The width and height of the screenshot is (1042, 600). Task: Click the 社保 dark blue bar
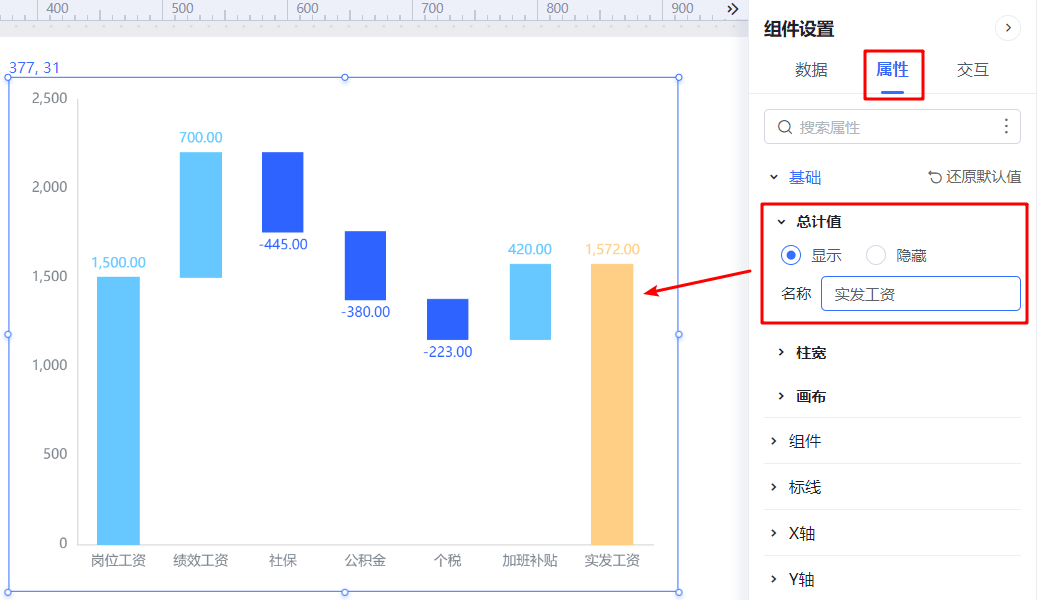282,192
